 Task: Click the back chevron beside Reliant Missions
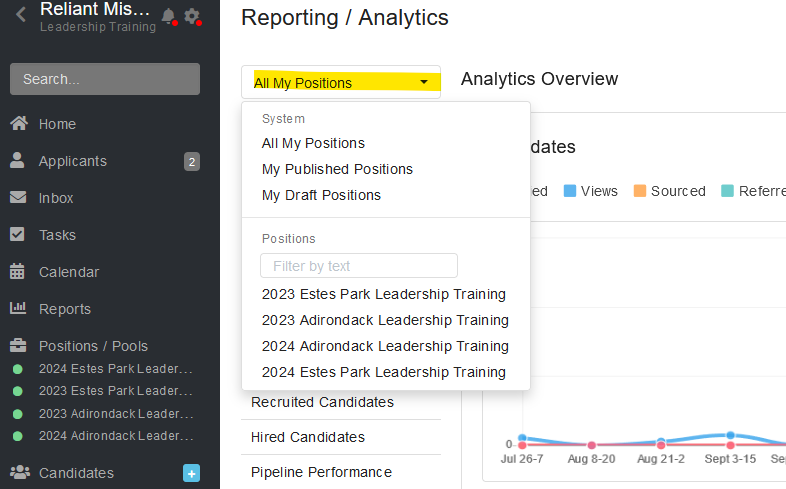[21, 15]
